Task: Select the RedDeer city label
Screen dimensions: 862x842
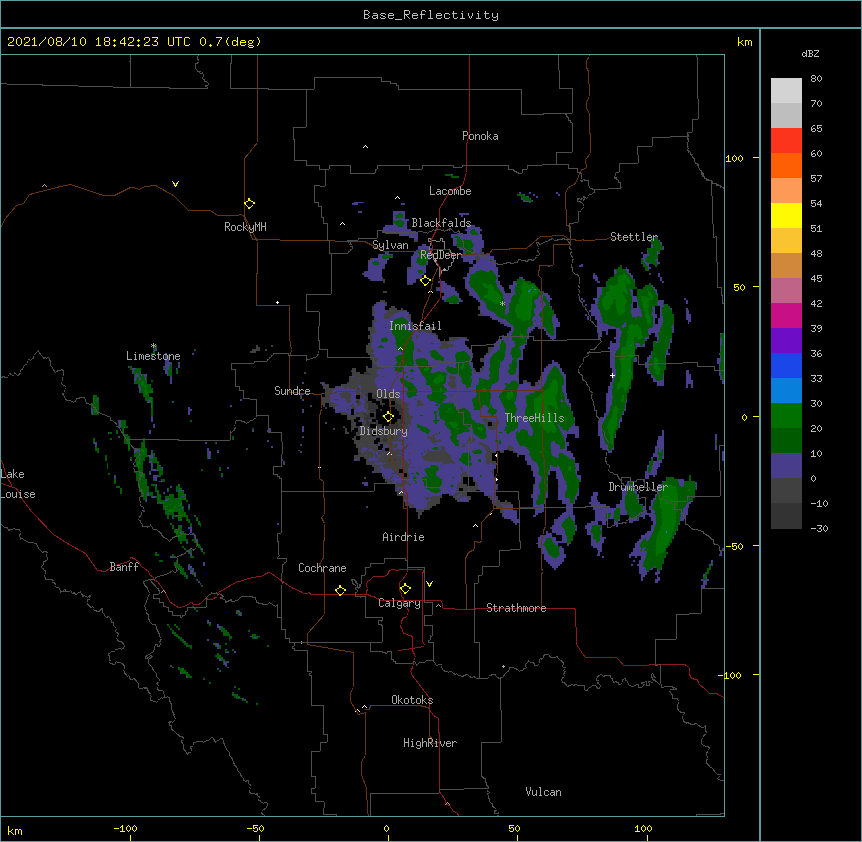Action: (x=441, y=255)
